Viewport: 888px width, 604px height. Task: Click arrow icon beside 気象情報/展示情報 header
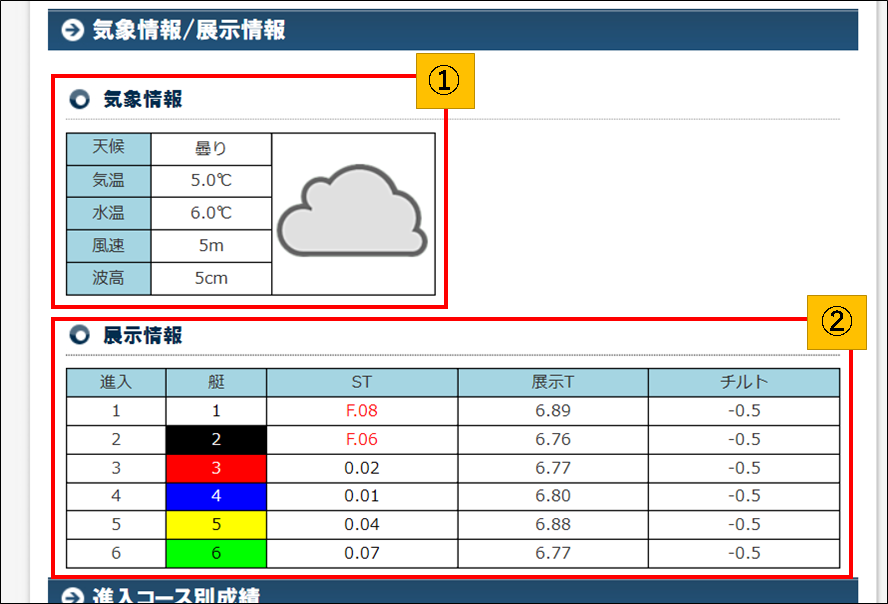pos(72,30)
